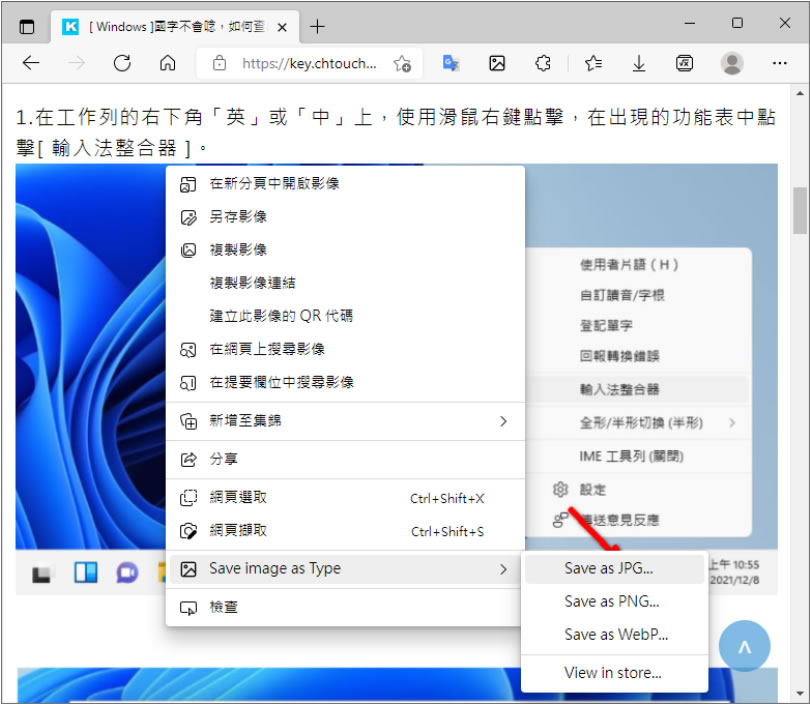Image resolution: width=810 pixels, height=704 pixels.
Task: Expand the 新增至集錦 submenu
Action: [344, 421]
